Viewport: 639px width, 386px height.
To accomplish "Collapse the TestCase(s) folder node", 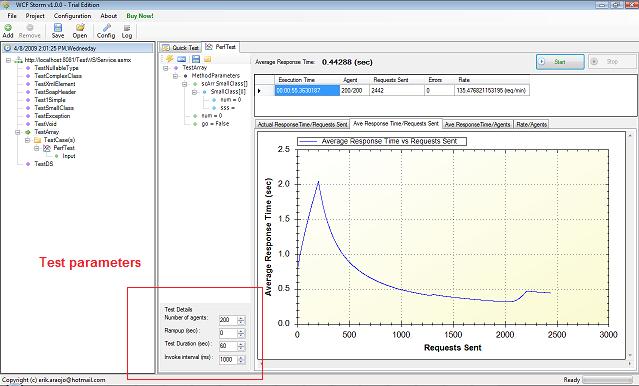I will coord(27,140).
